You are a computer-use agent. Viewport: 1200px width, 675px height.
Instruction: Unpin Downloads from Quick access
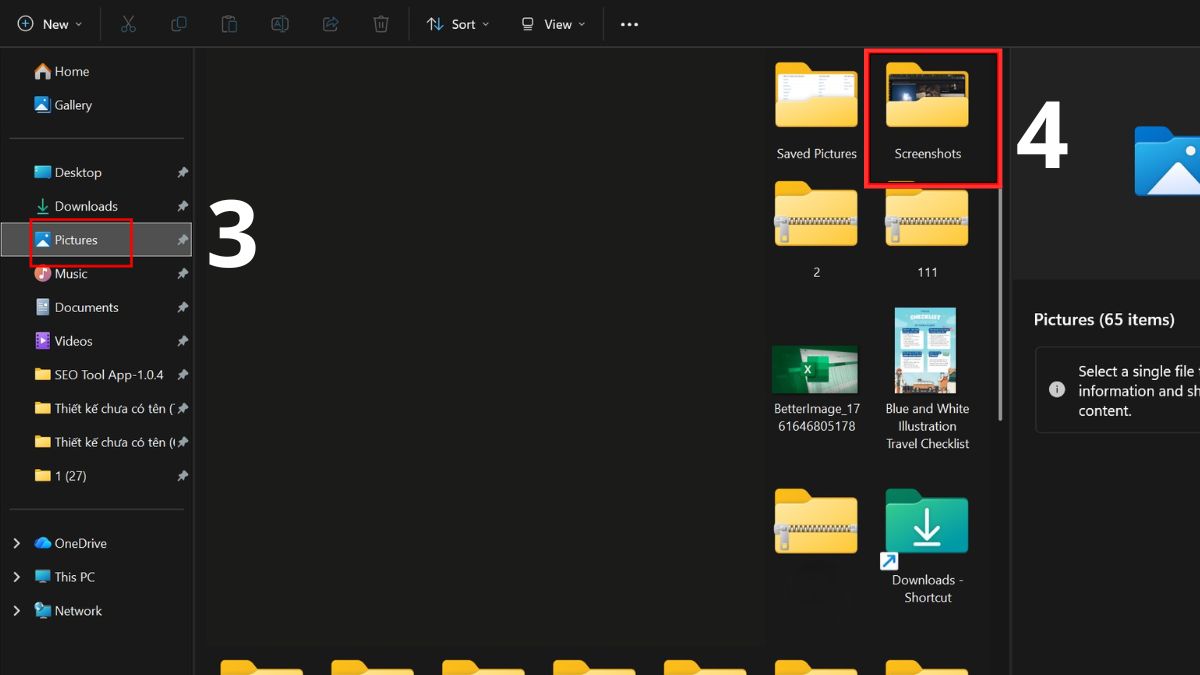click(x=182, y=206)
